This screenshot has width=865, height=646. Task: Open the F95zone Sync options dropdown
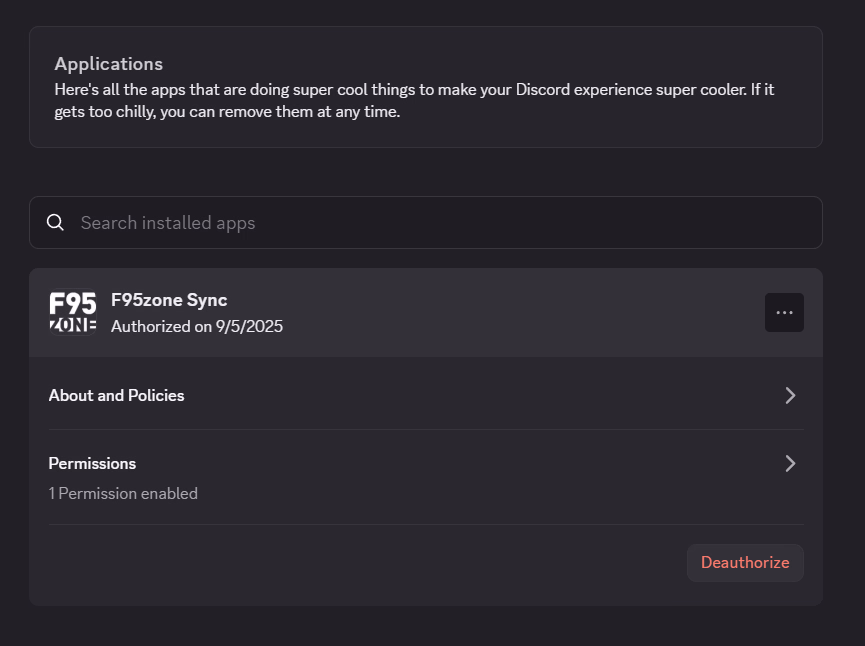point(784,312)
